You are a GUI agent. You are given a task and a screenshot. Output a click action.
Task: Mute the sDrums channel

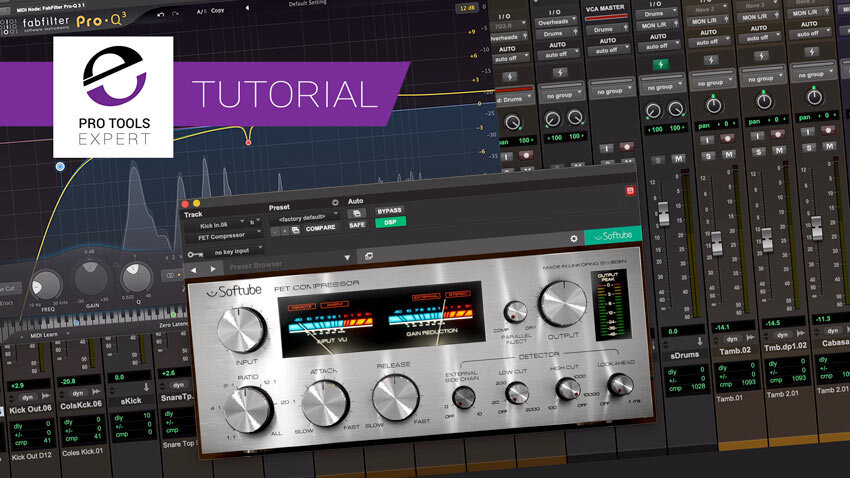(678, 158)
